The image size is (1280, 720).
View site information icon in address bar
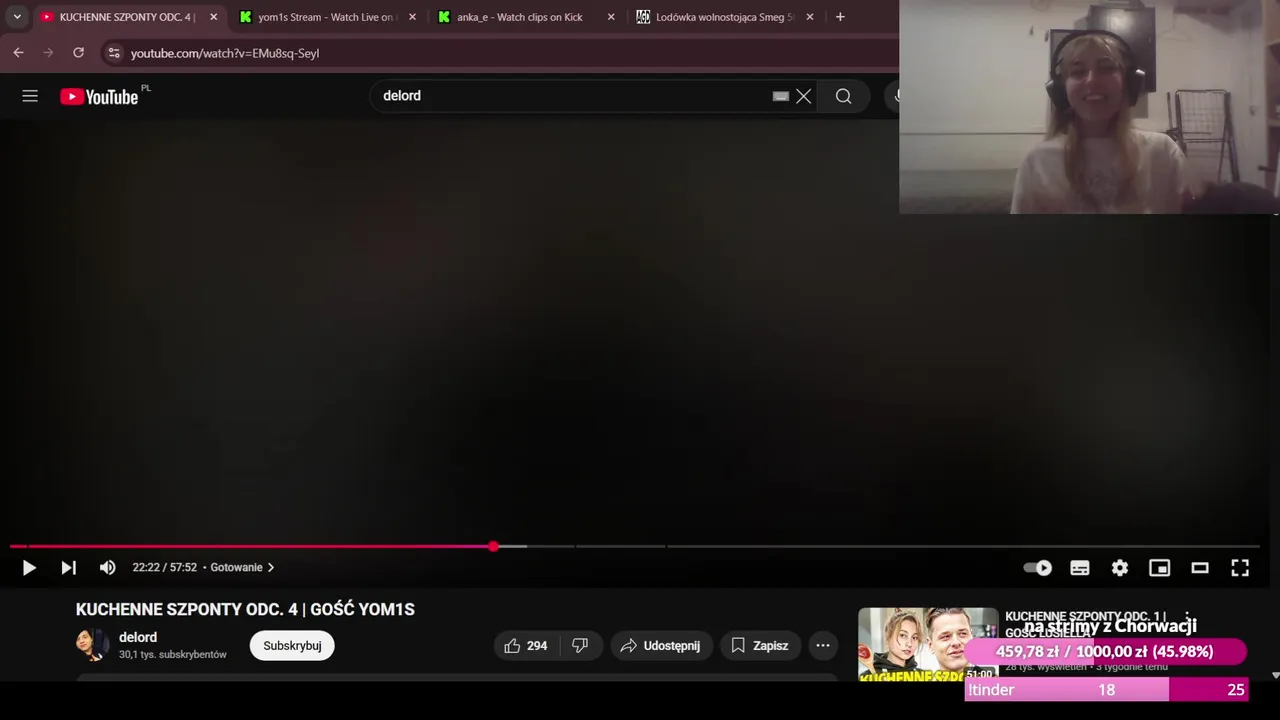114,53
